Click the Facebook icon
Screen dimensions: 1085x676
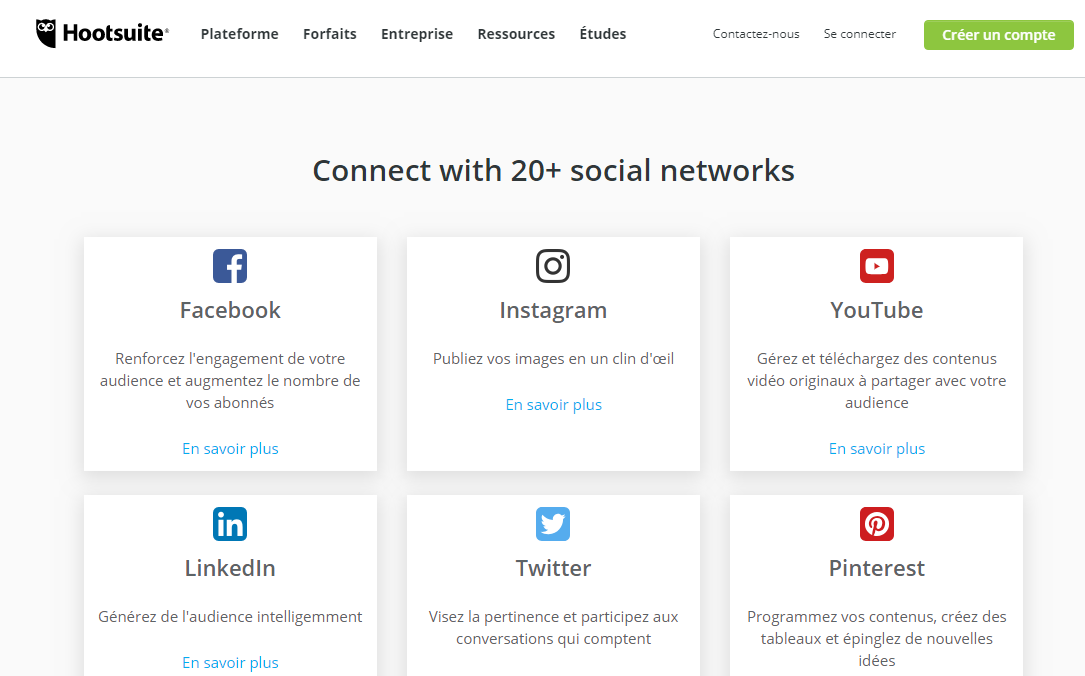(x=230, y=266)
